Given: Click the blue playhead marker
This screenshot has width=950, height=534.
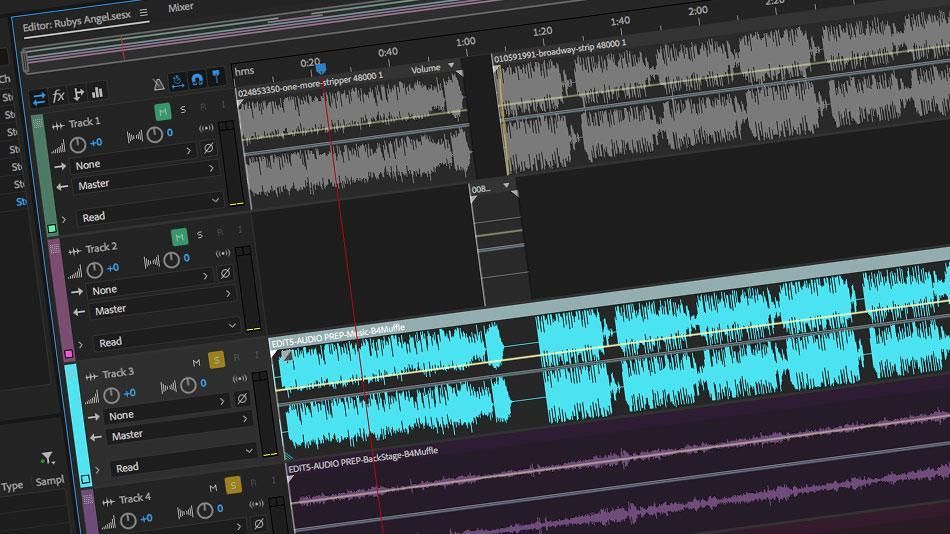Looking at the screenshot, I should 321,69.
